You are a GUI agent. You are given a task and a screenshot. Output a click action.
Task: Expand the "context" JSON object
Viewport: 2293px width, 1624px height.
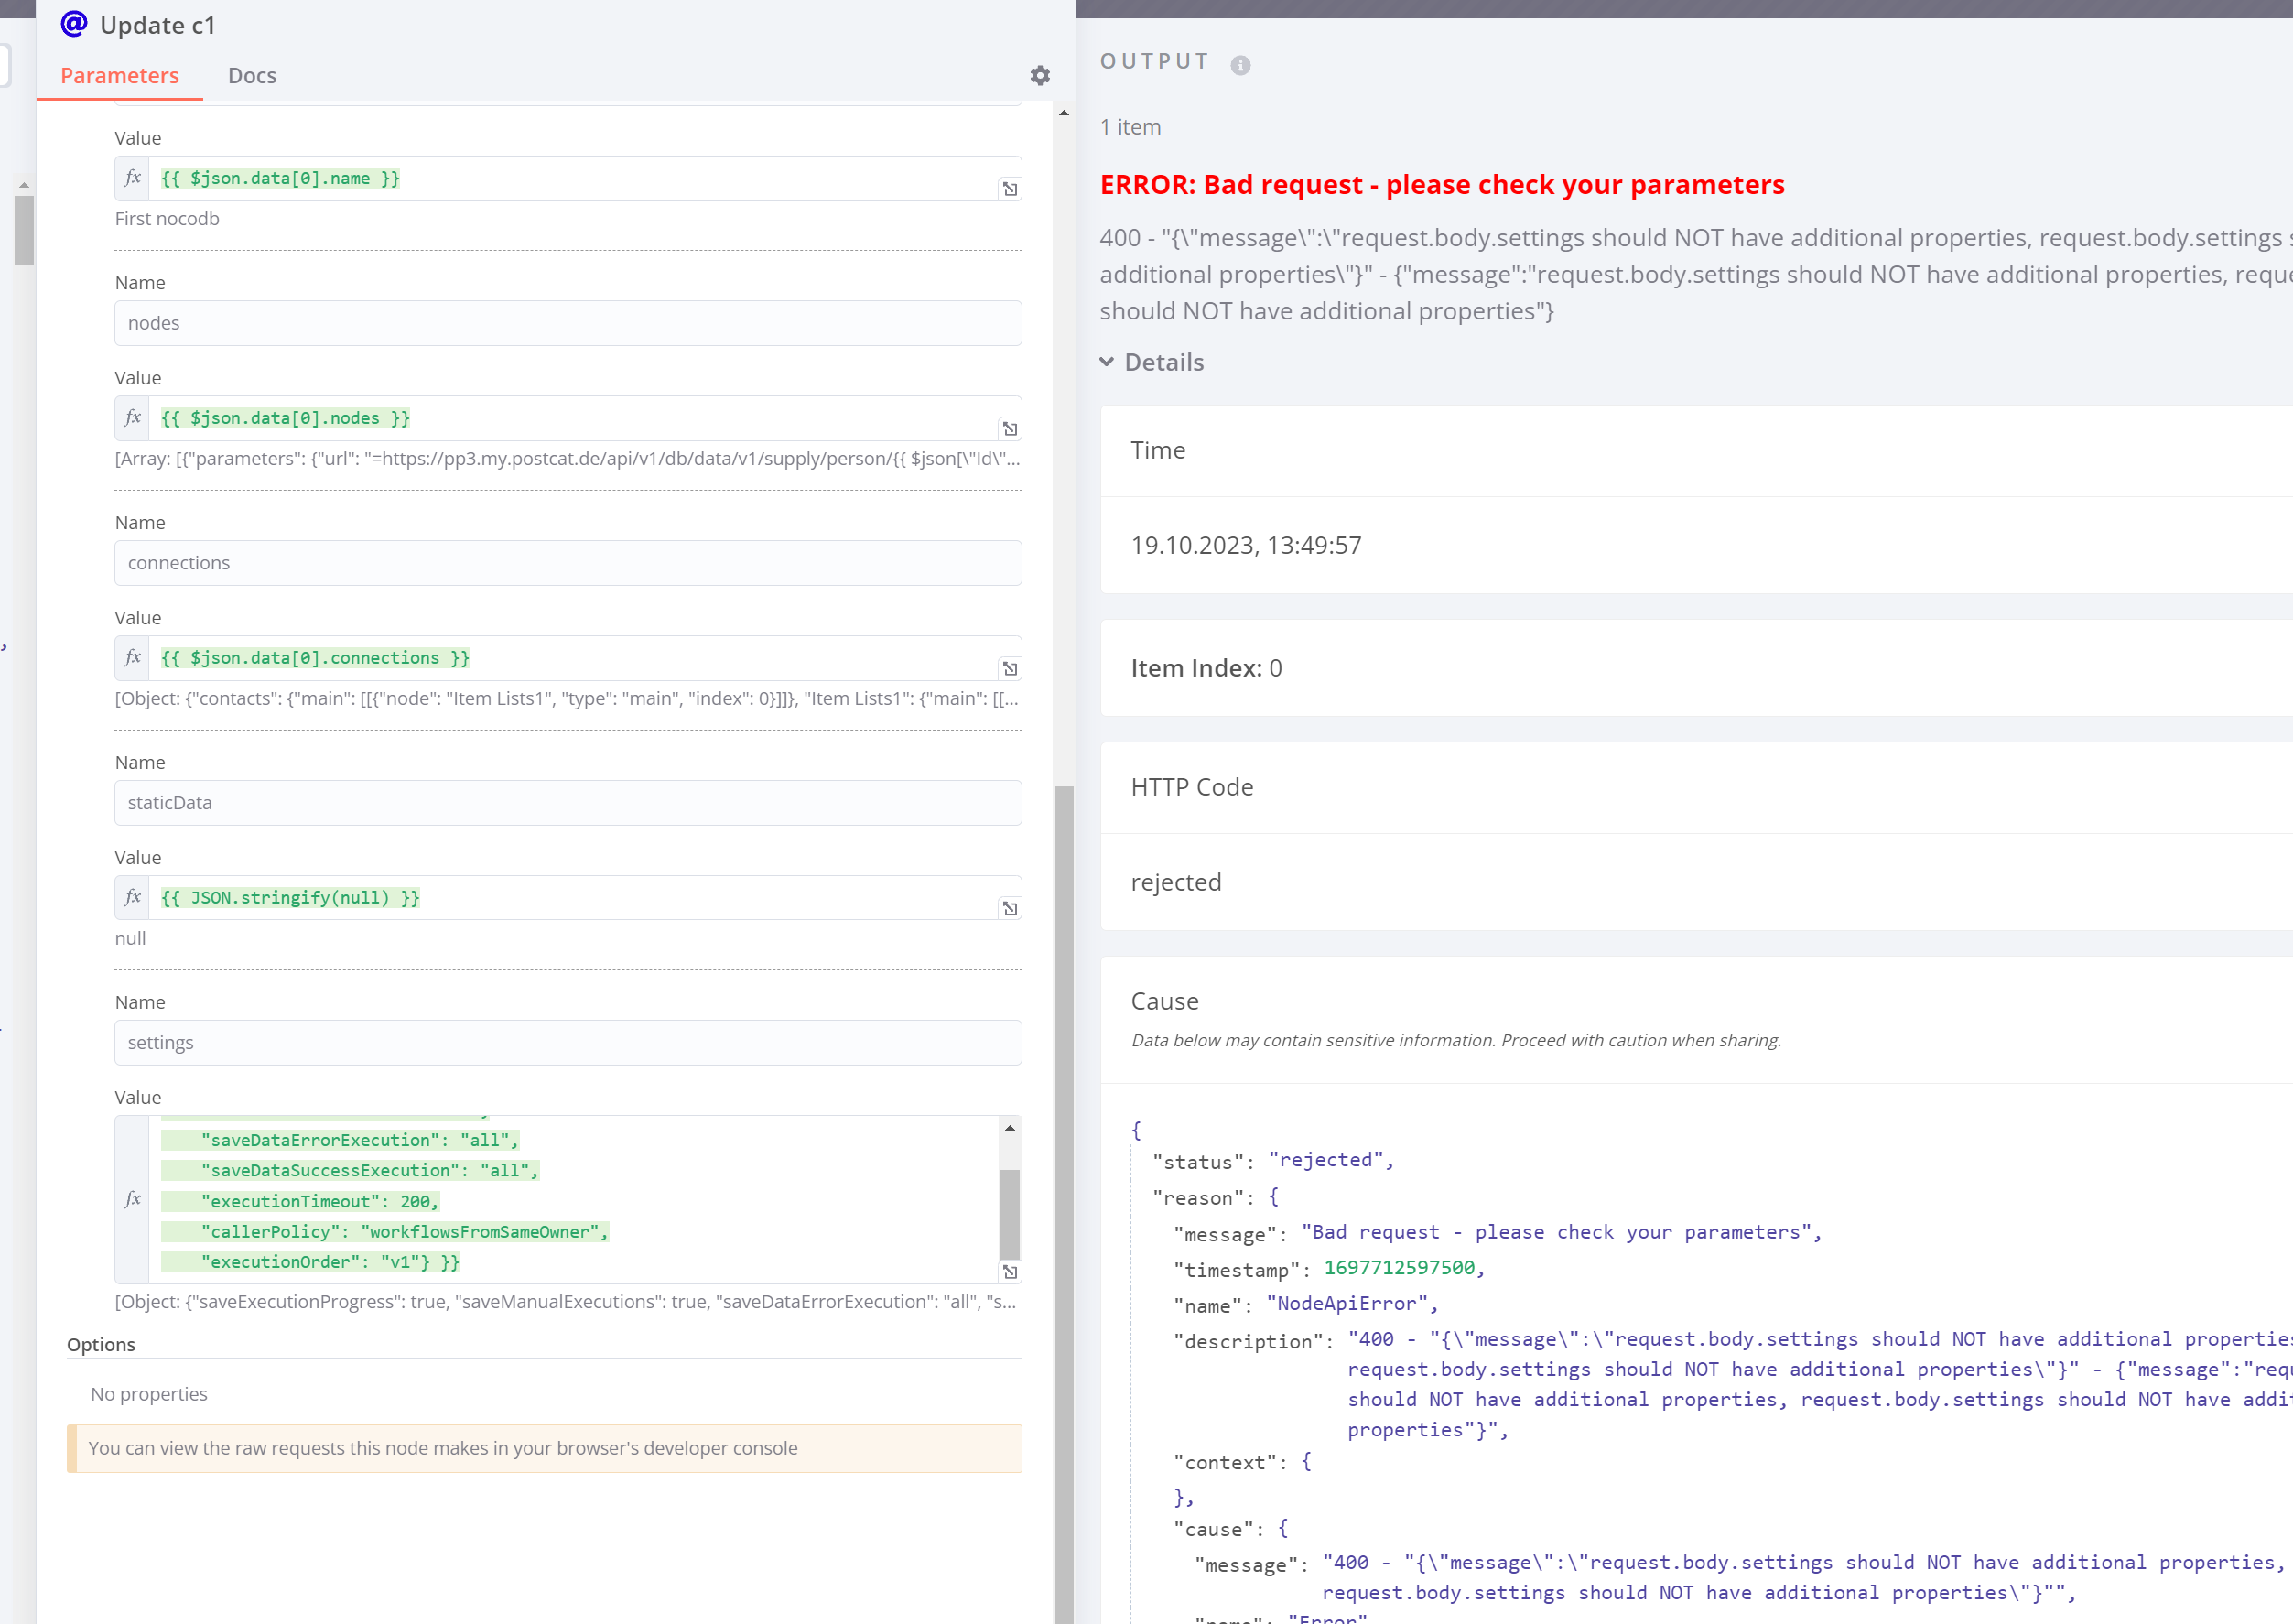point(1306,1462)
